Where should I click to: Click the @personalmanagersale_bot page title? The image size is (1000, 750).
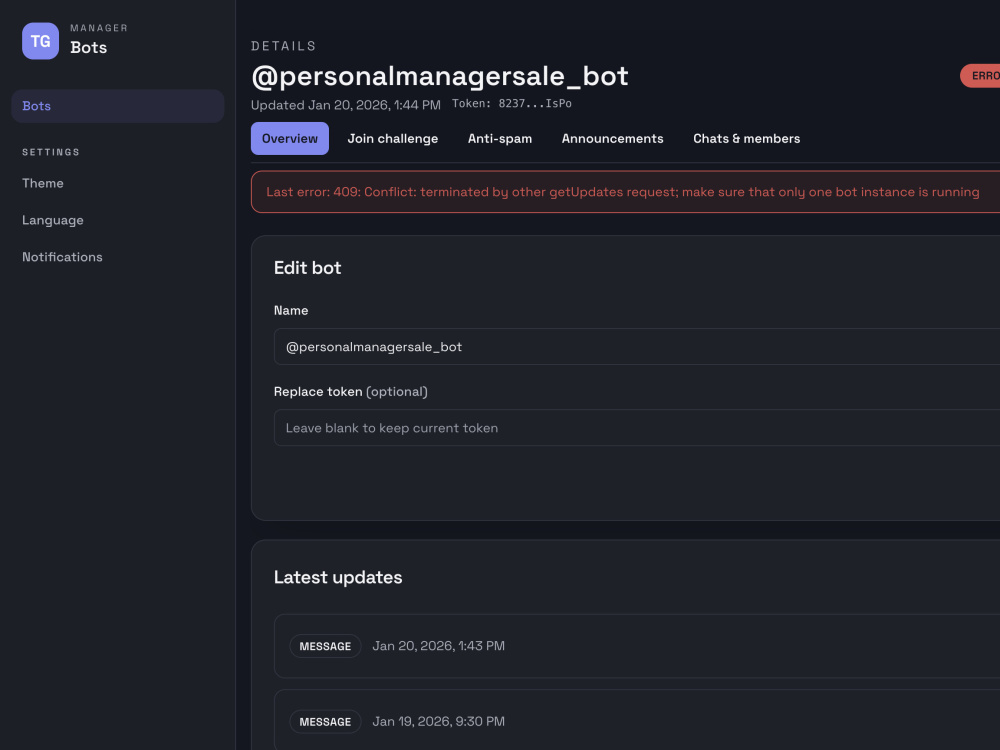tap(440, 76)
